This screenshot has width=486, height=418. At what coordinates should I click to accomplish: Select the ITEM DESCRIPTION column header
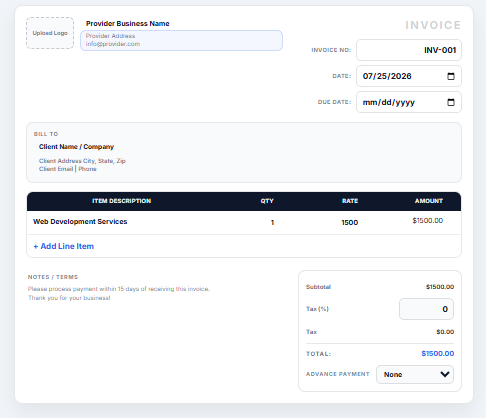(x=122, y=201)
